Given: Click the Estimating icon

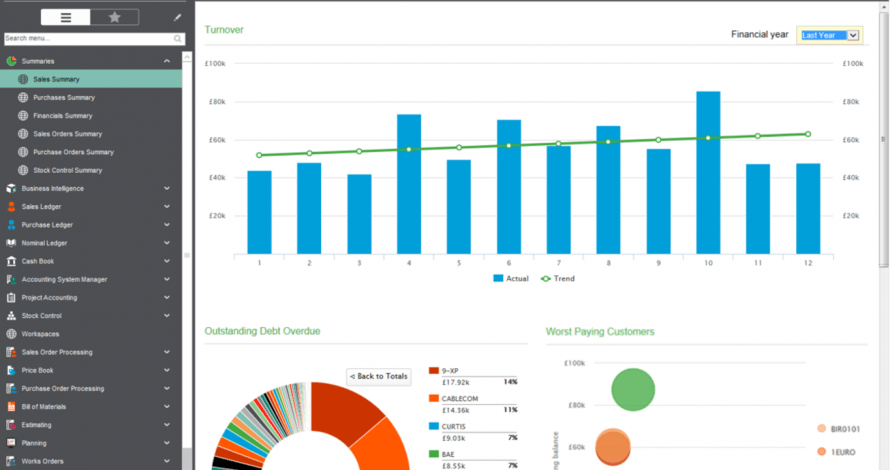Looking at the screenshot, I should click(x=11, y=425).
